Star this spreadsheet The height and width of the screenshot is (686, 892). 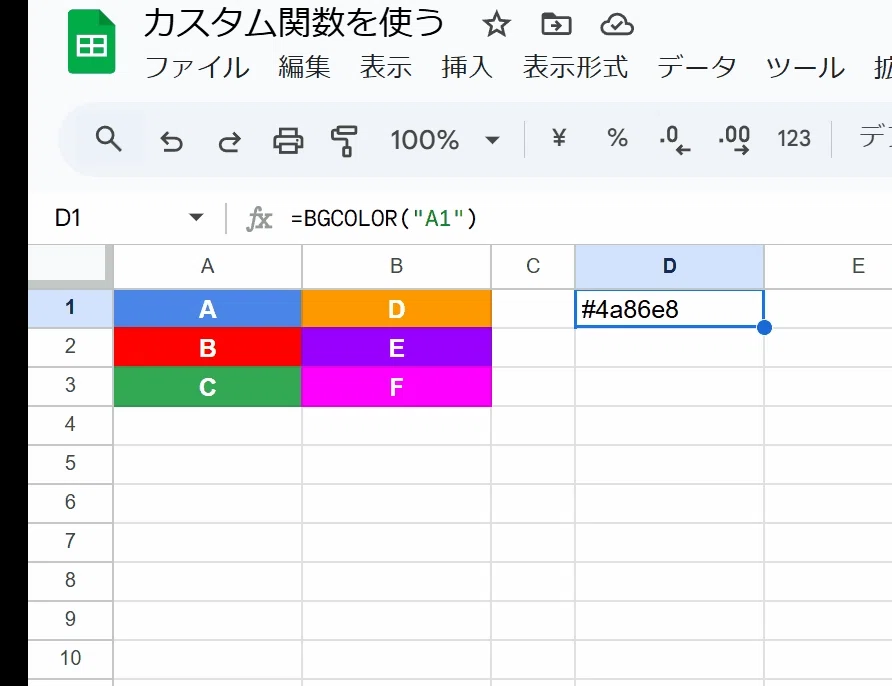point(496,24)
